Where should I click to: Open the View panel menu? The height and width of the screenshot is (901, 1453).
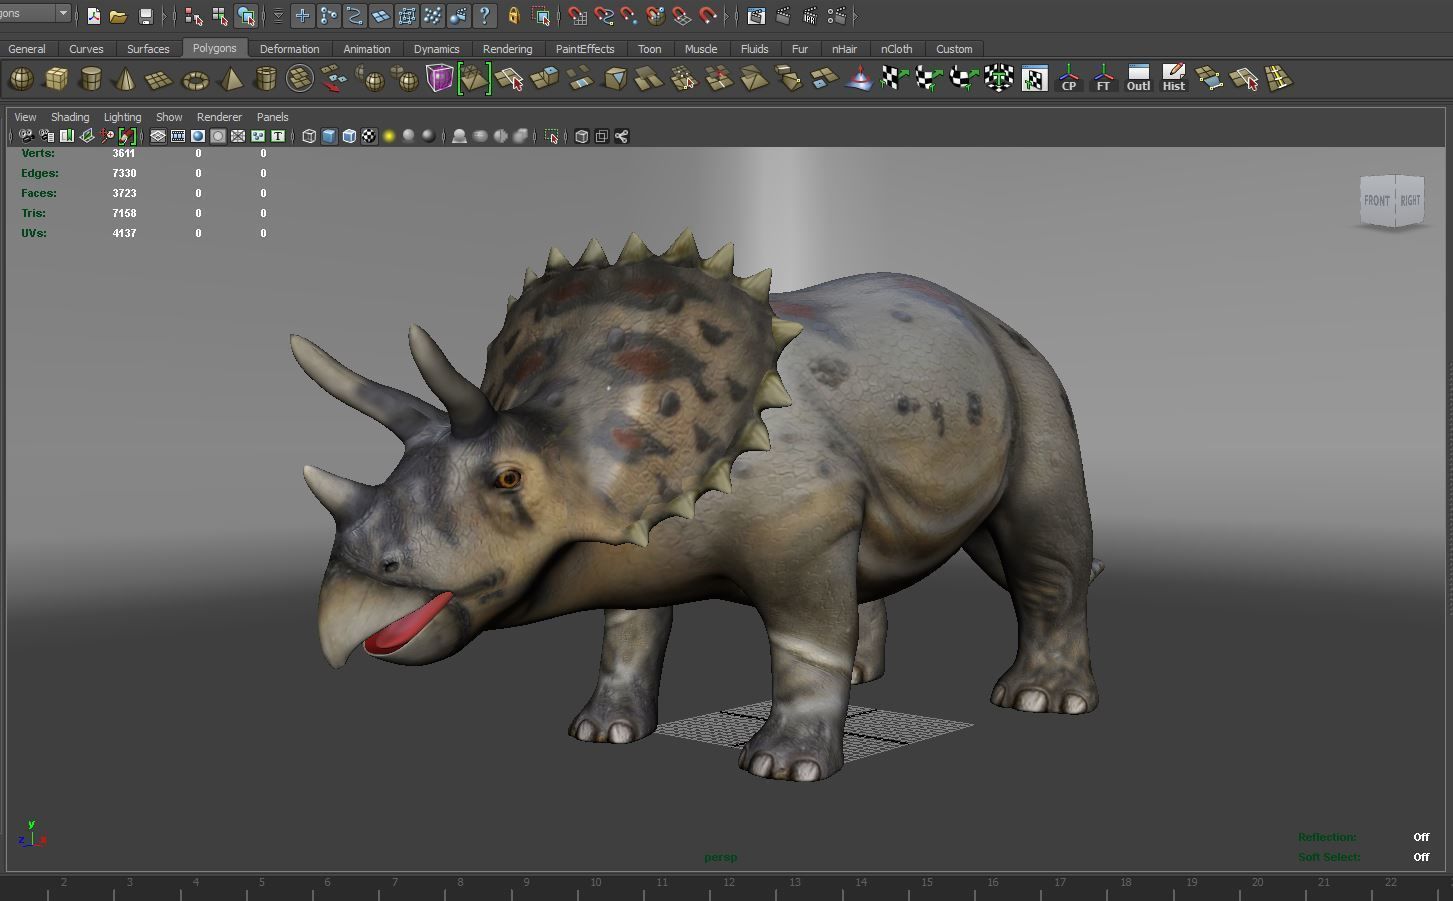click(25, 117)
